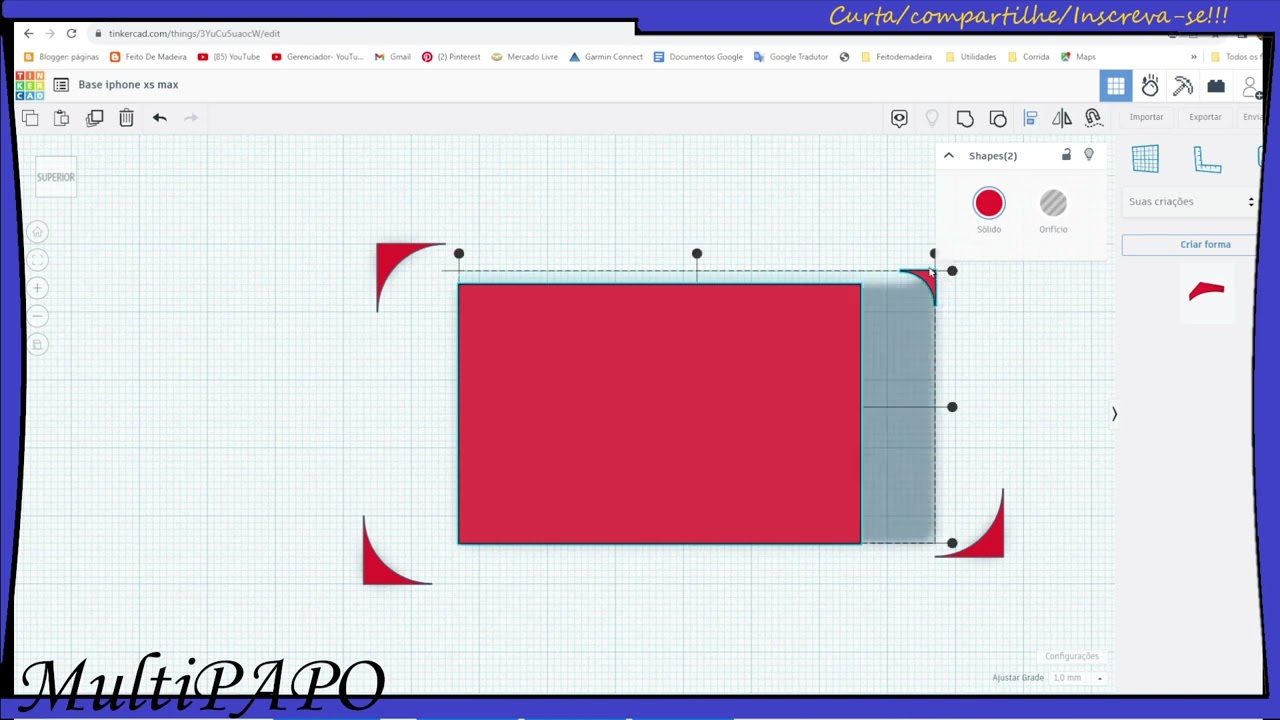Open the Feito De Madeira bookmark
This screenshot has height=720, width=1280.
(149, 57)
